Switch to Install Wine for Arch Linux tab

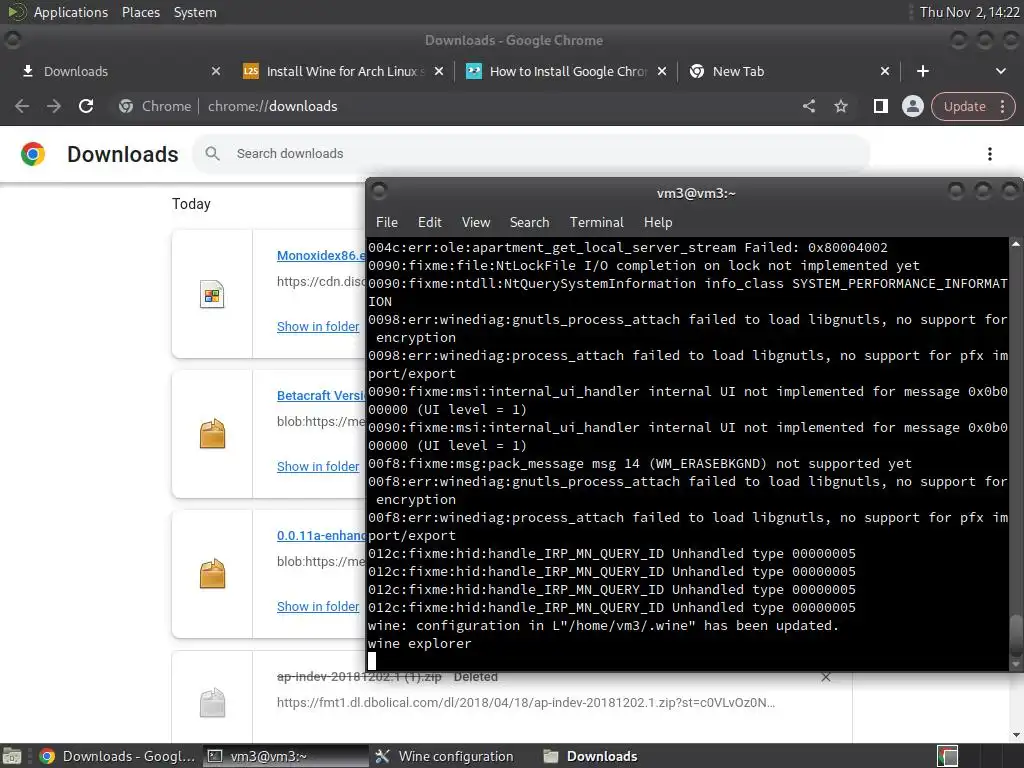click(343, 71)
